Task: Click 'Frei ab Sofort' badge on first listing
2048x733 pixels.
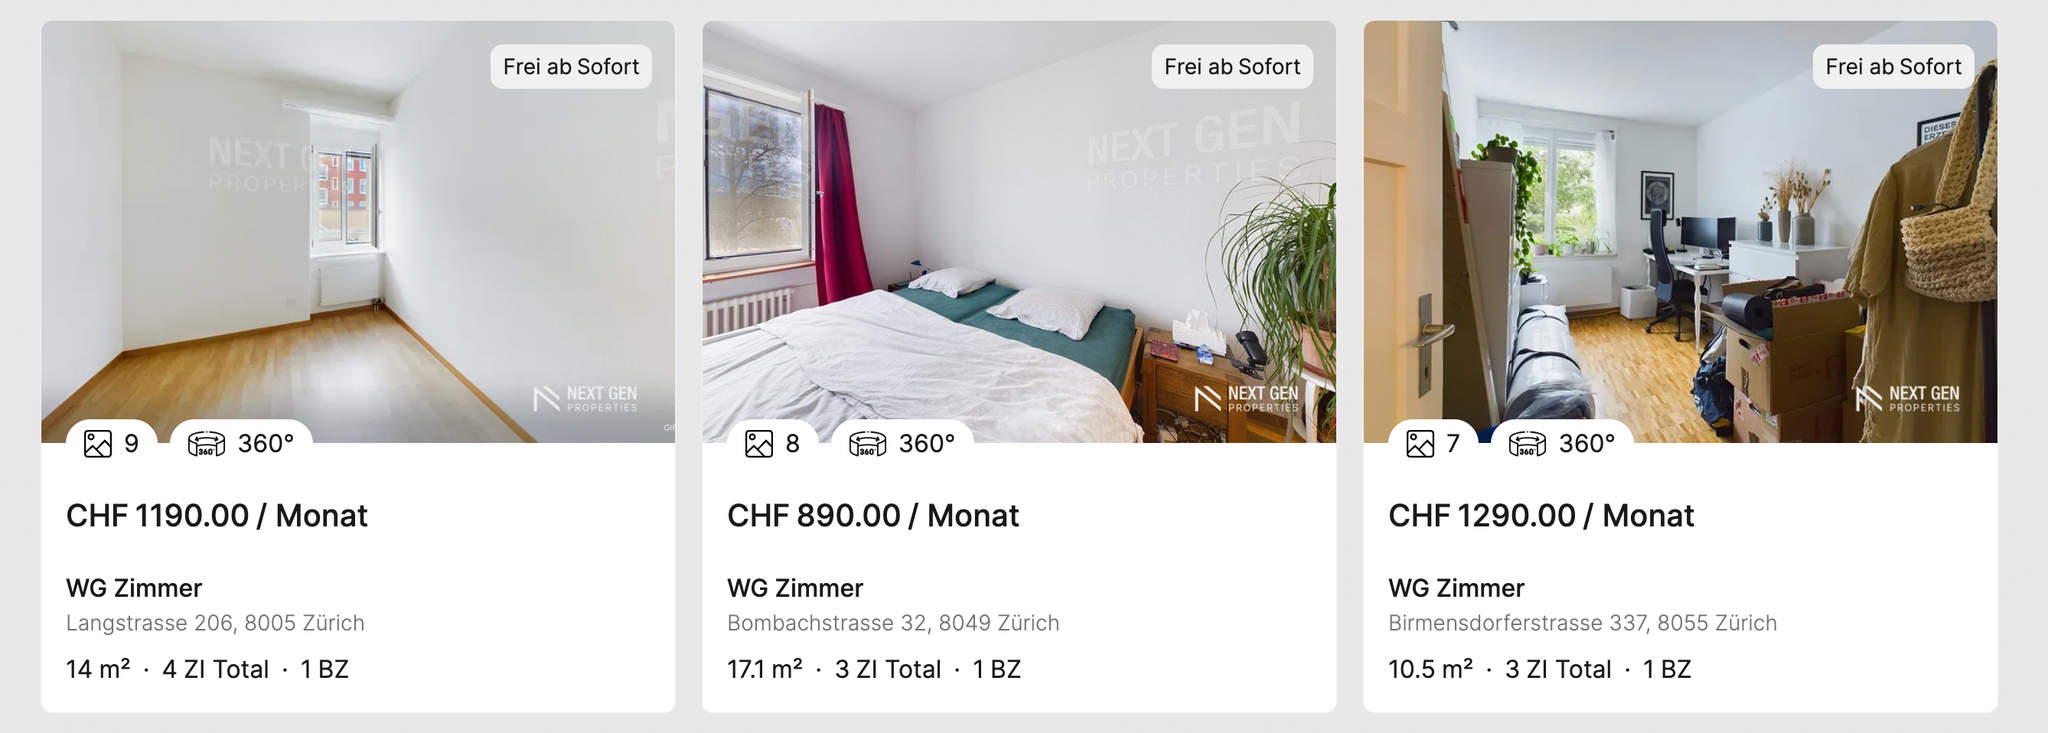Action: (x=571, y=67)
